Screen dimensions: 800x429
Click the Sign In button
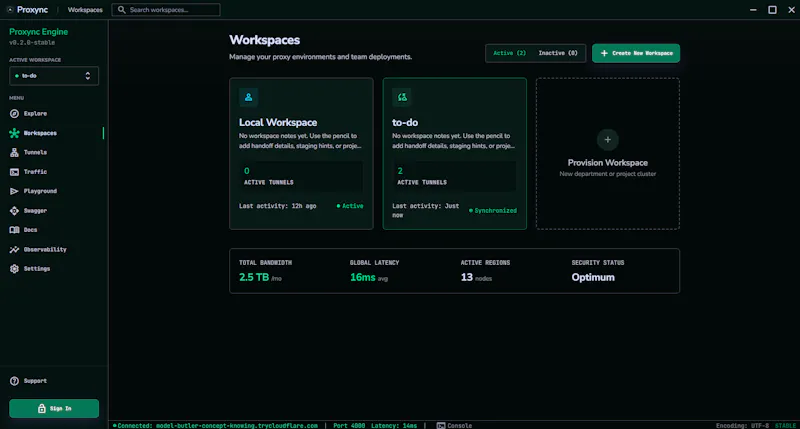[x=54, y=409]
